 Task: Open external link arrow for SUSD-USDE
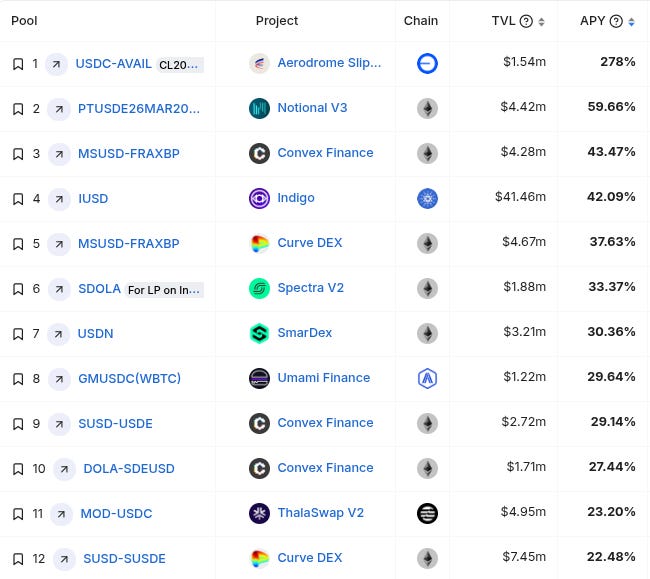59,424
